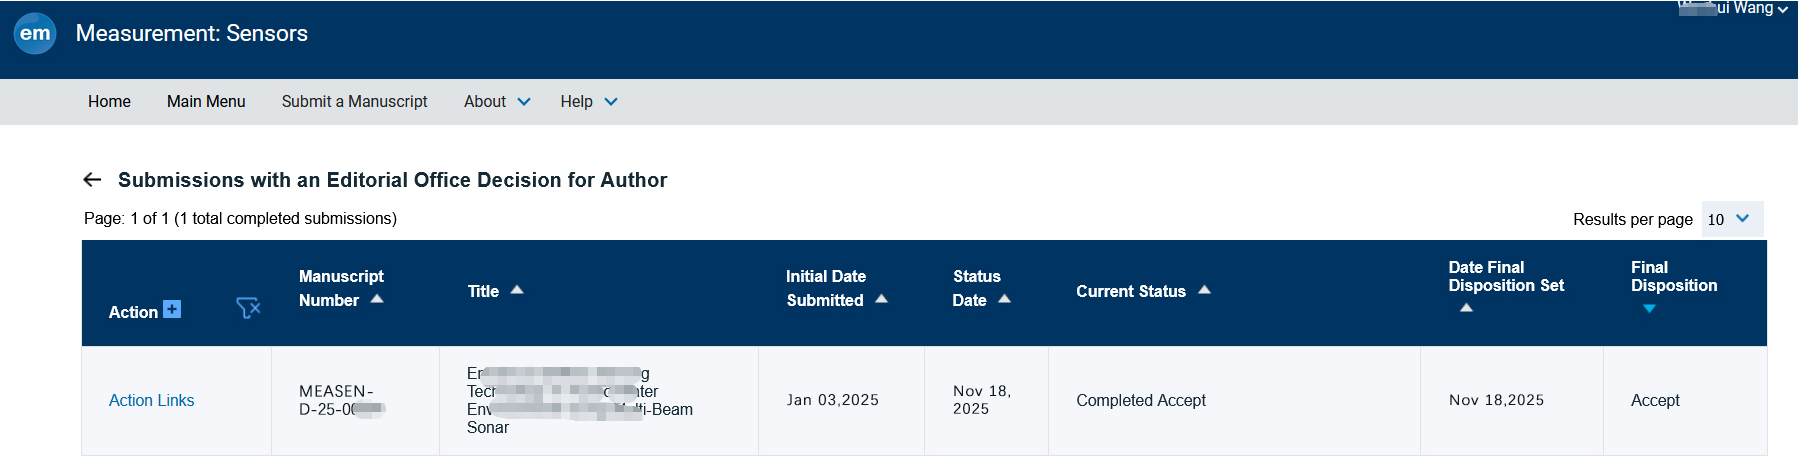Click the Final Disposition descending sort arrow
Screen dimensions: 1798x464
tap(1649, 309)
